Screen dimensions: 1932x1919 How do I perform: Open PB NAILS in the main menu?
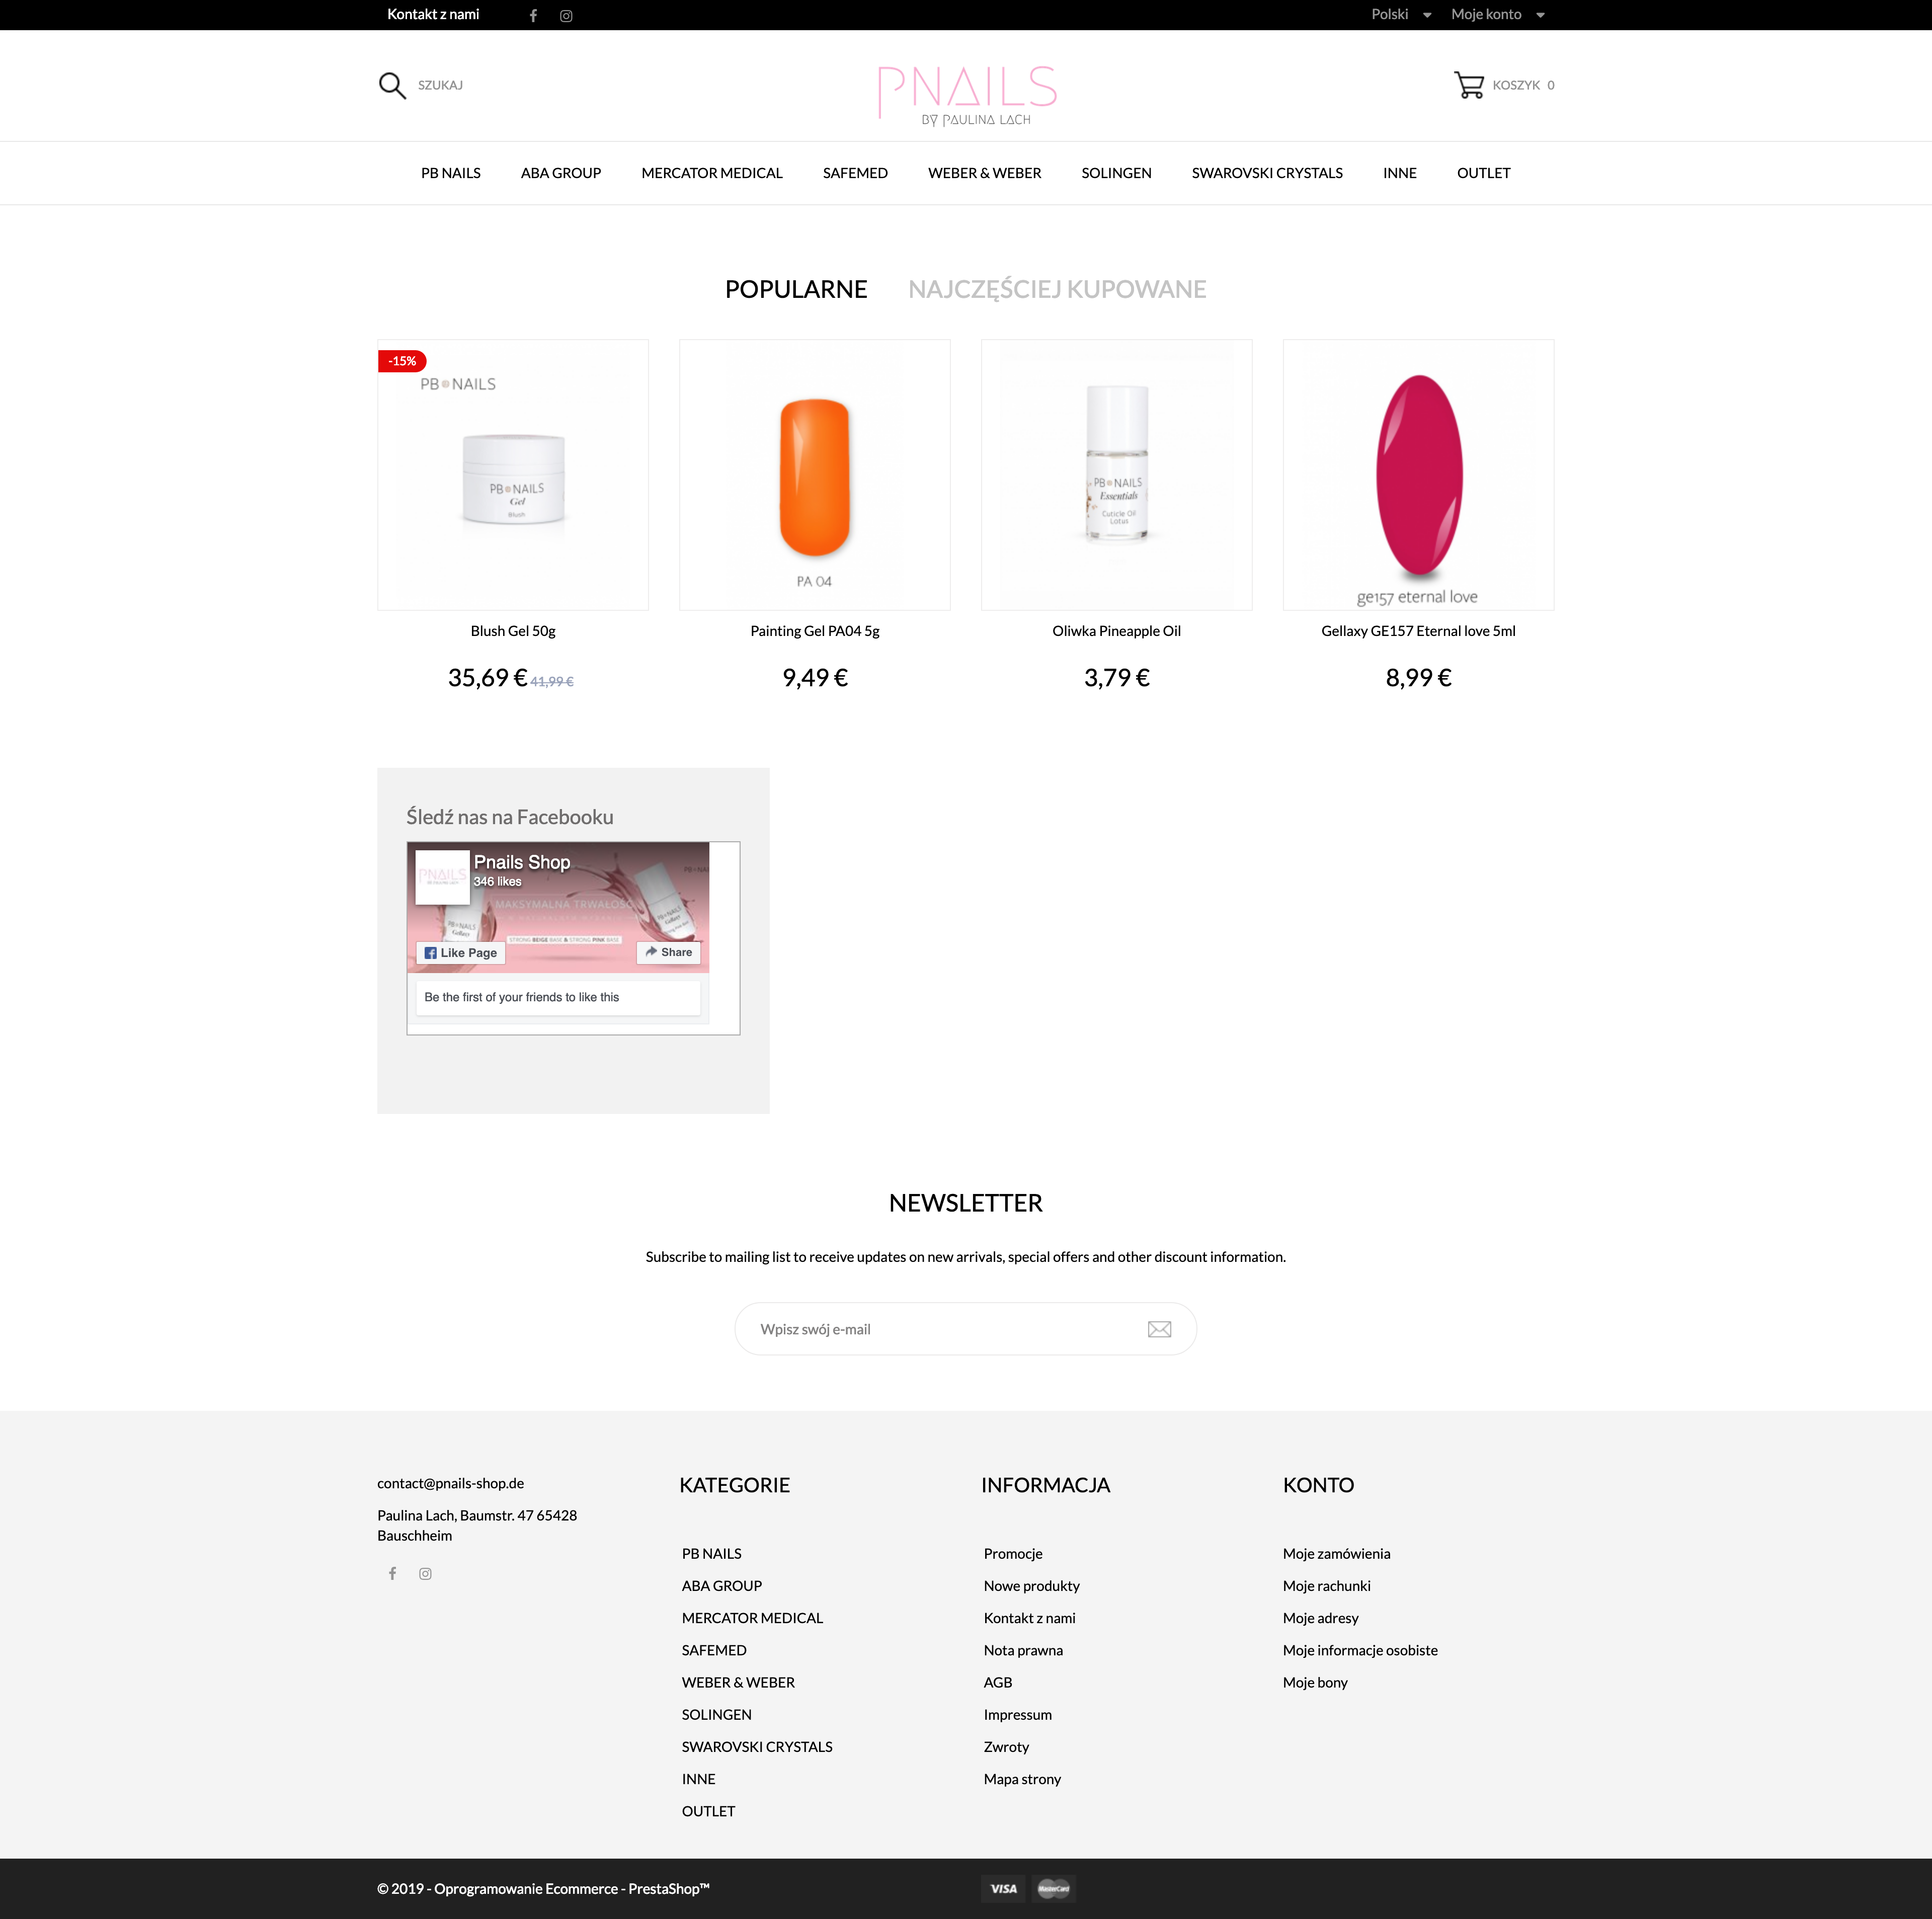click(x=450, y=173)
